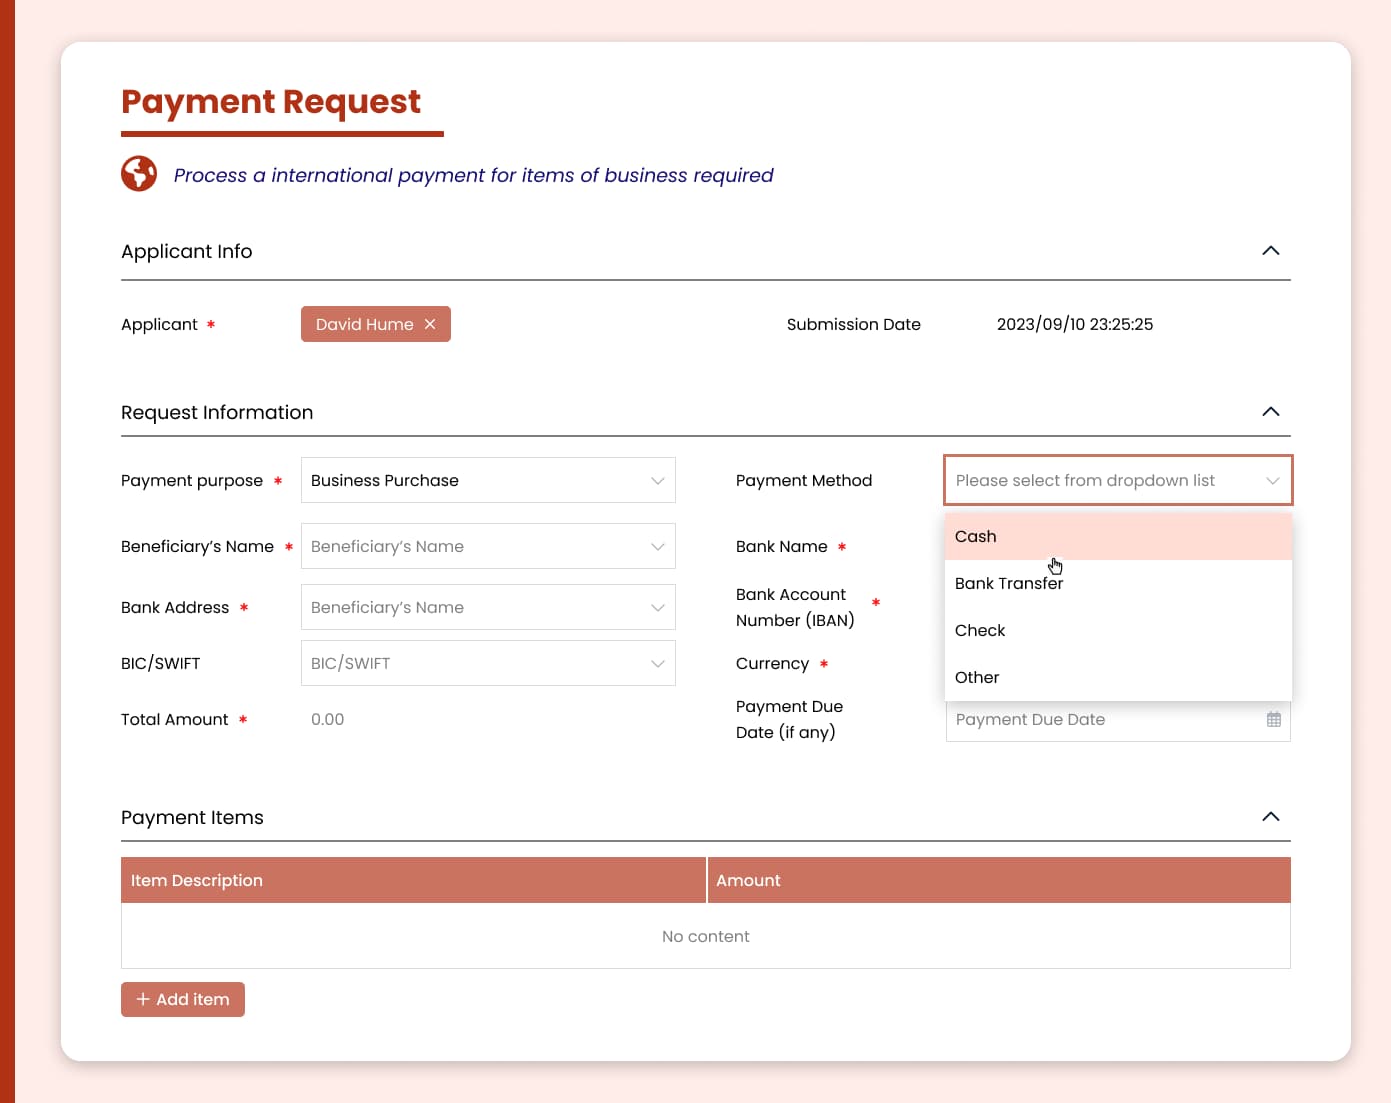This screenshot has height=1103, width=1391.
Task: Pick Other from the dropdown list
Action: 977,678
